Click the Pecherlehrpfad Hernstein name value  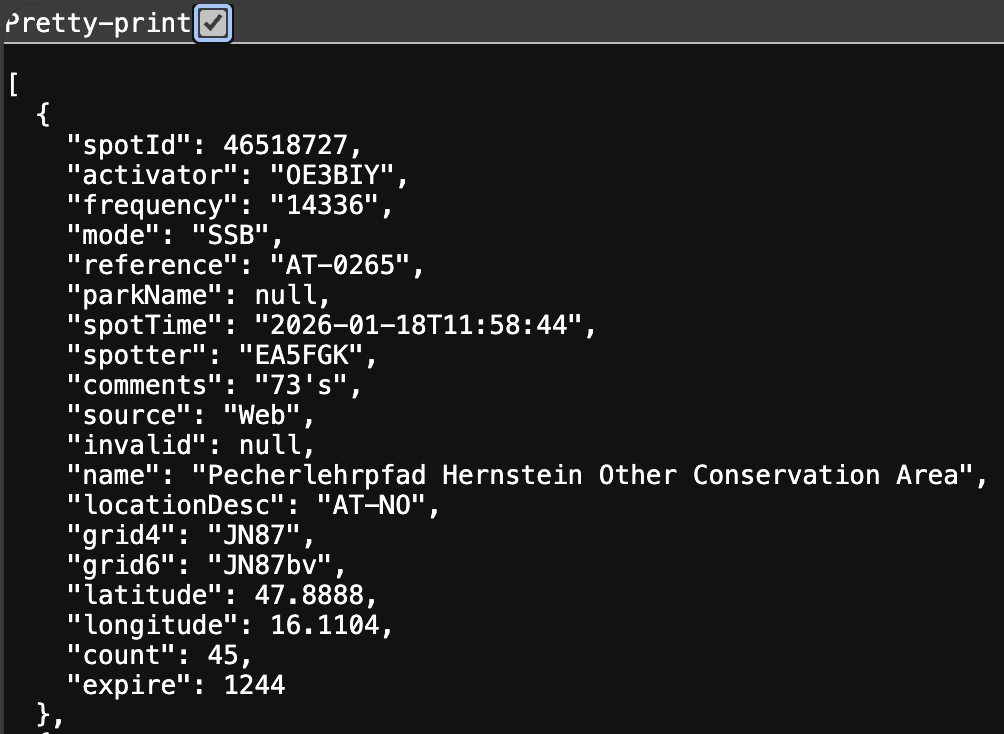[x=582, y=474]
